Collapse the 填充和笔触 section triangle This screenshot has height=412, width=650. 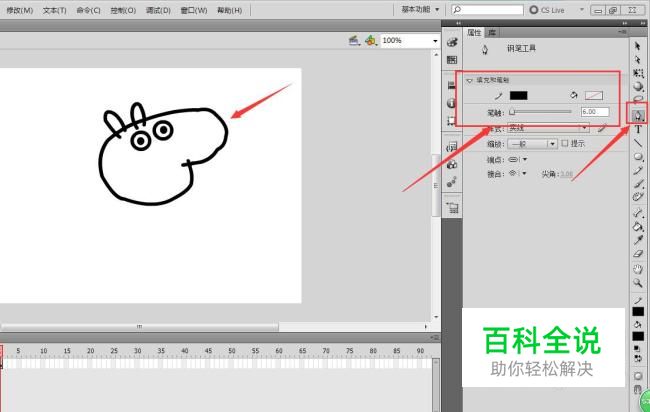click(x=469, y=80)
